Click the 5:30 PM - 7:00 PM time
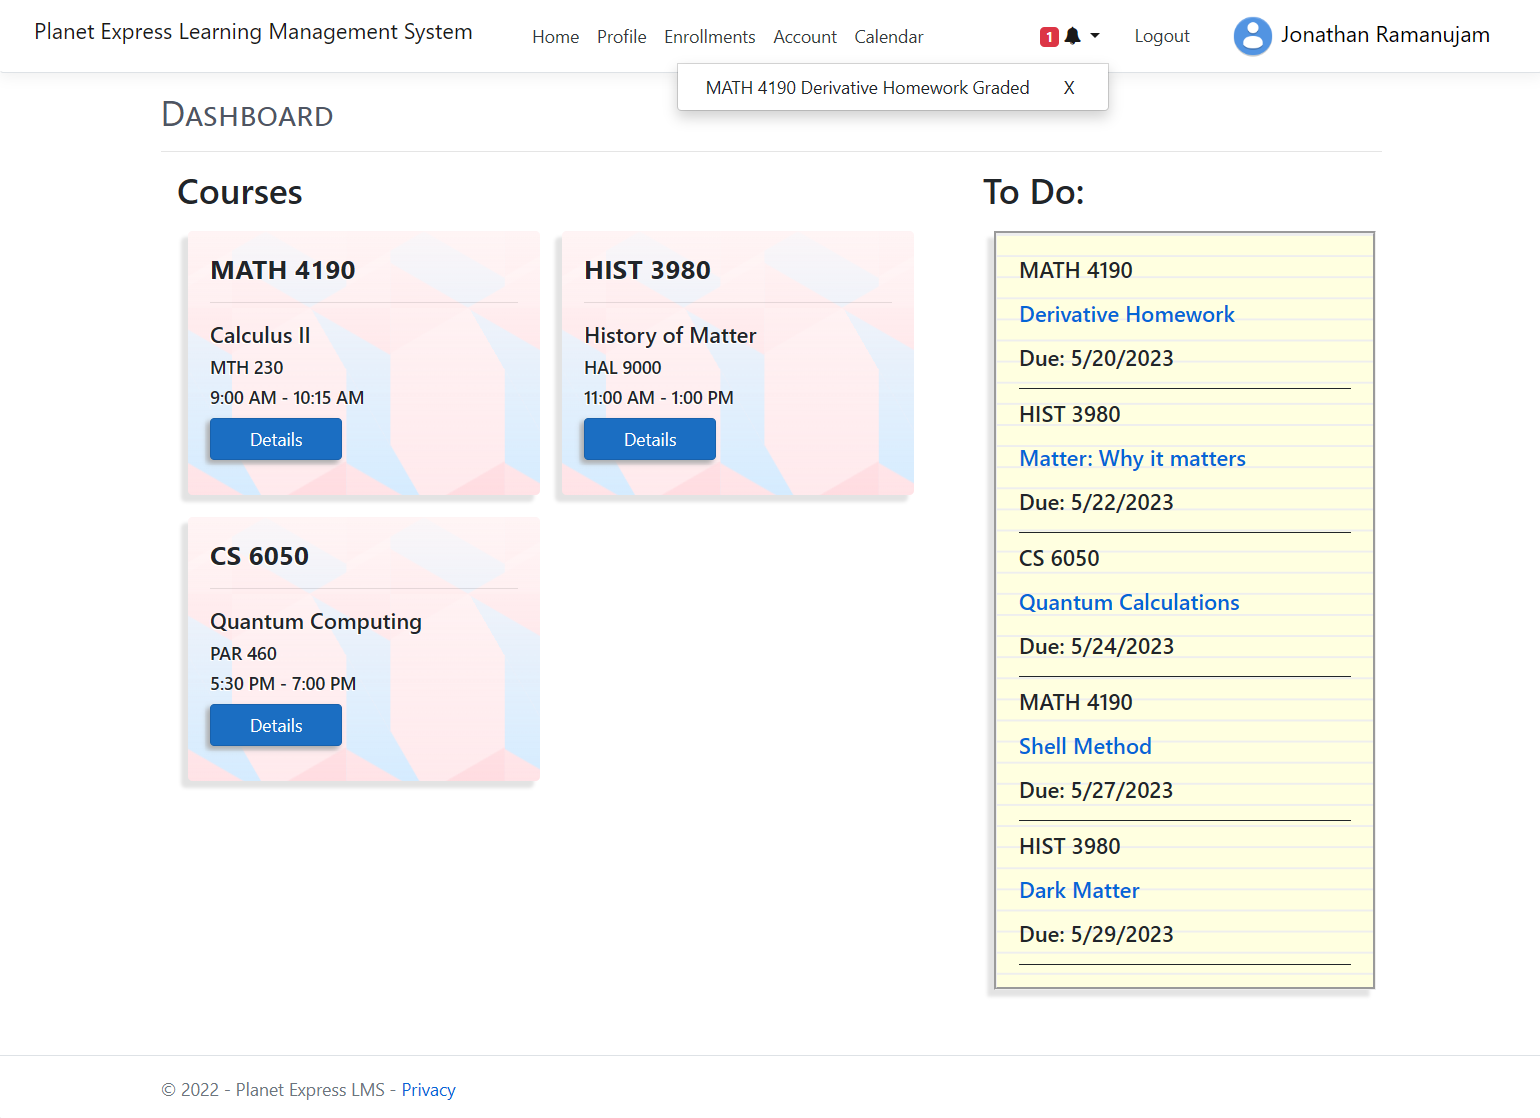This screenshot has width=1540, height=1118. pos(283,684)
